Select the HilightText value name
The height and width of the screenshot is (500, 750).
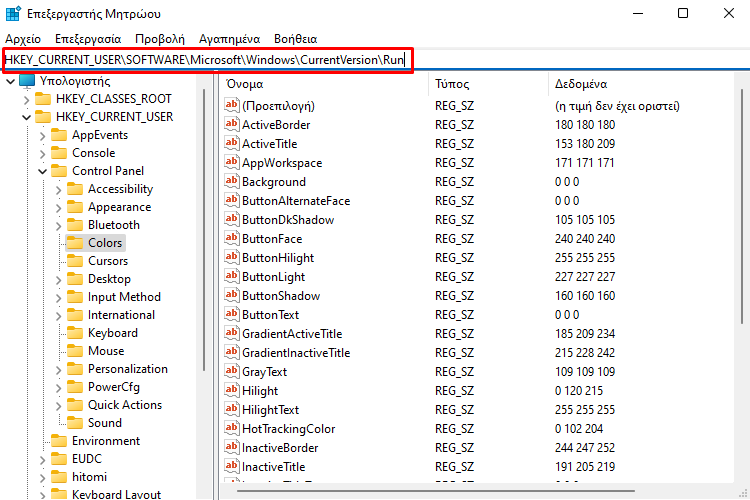[270, 410]
